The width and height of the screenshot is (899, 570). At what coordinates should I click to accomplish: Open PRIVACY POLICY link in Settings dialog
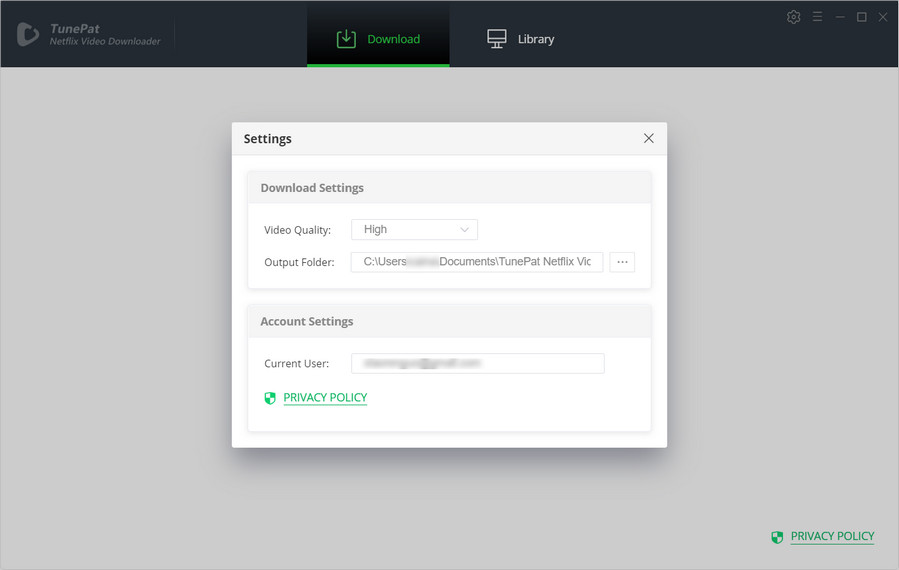(325, 397)
